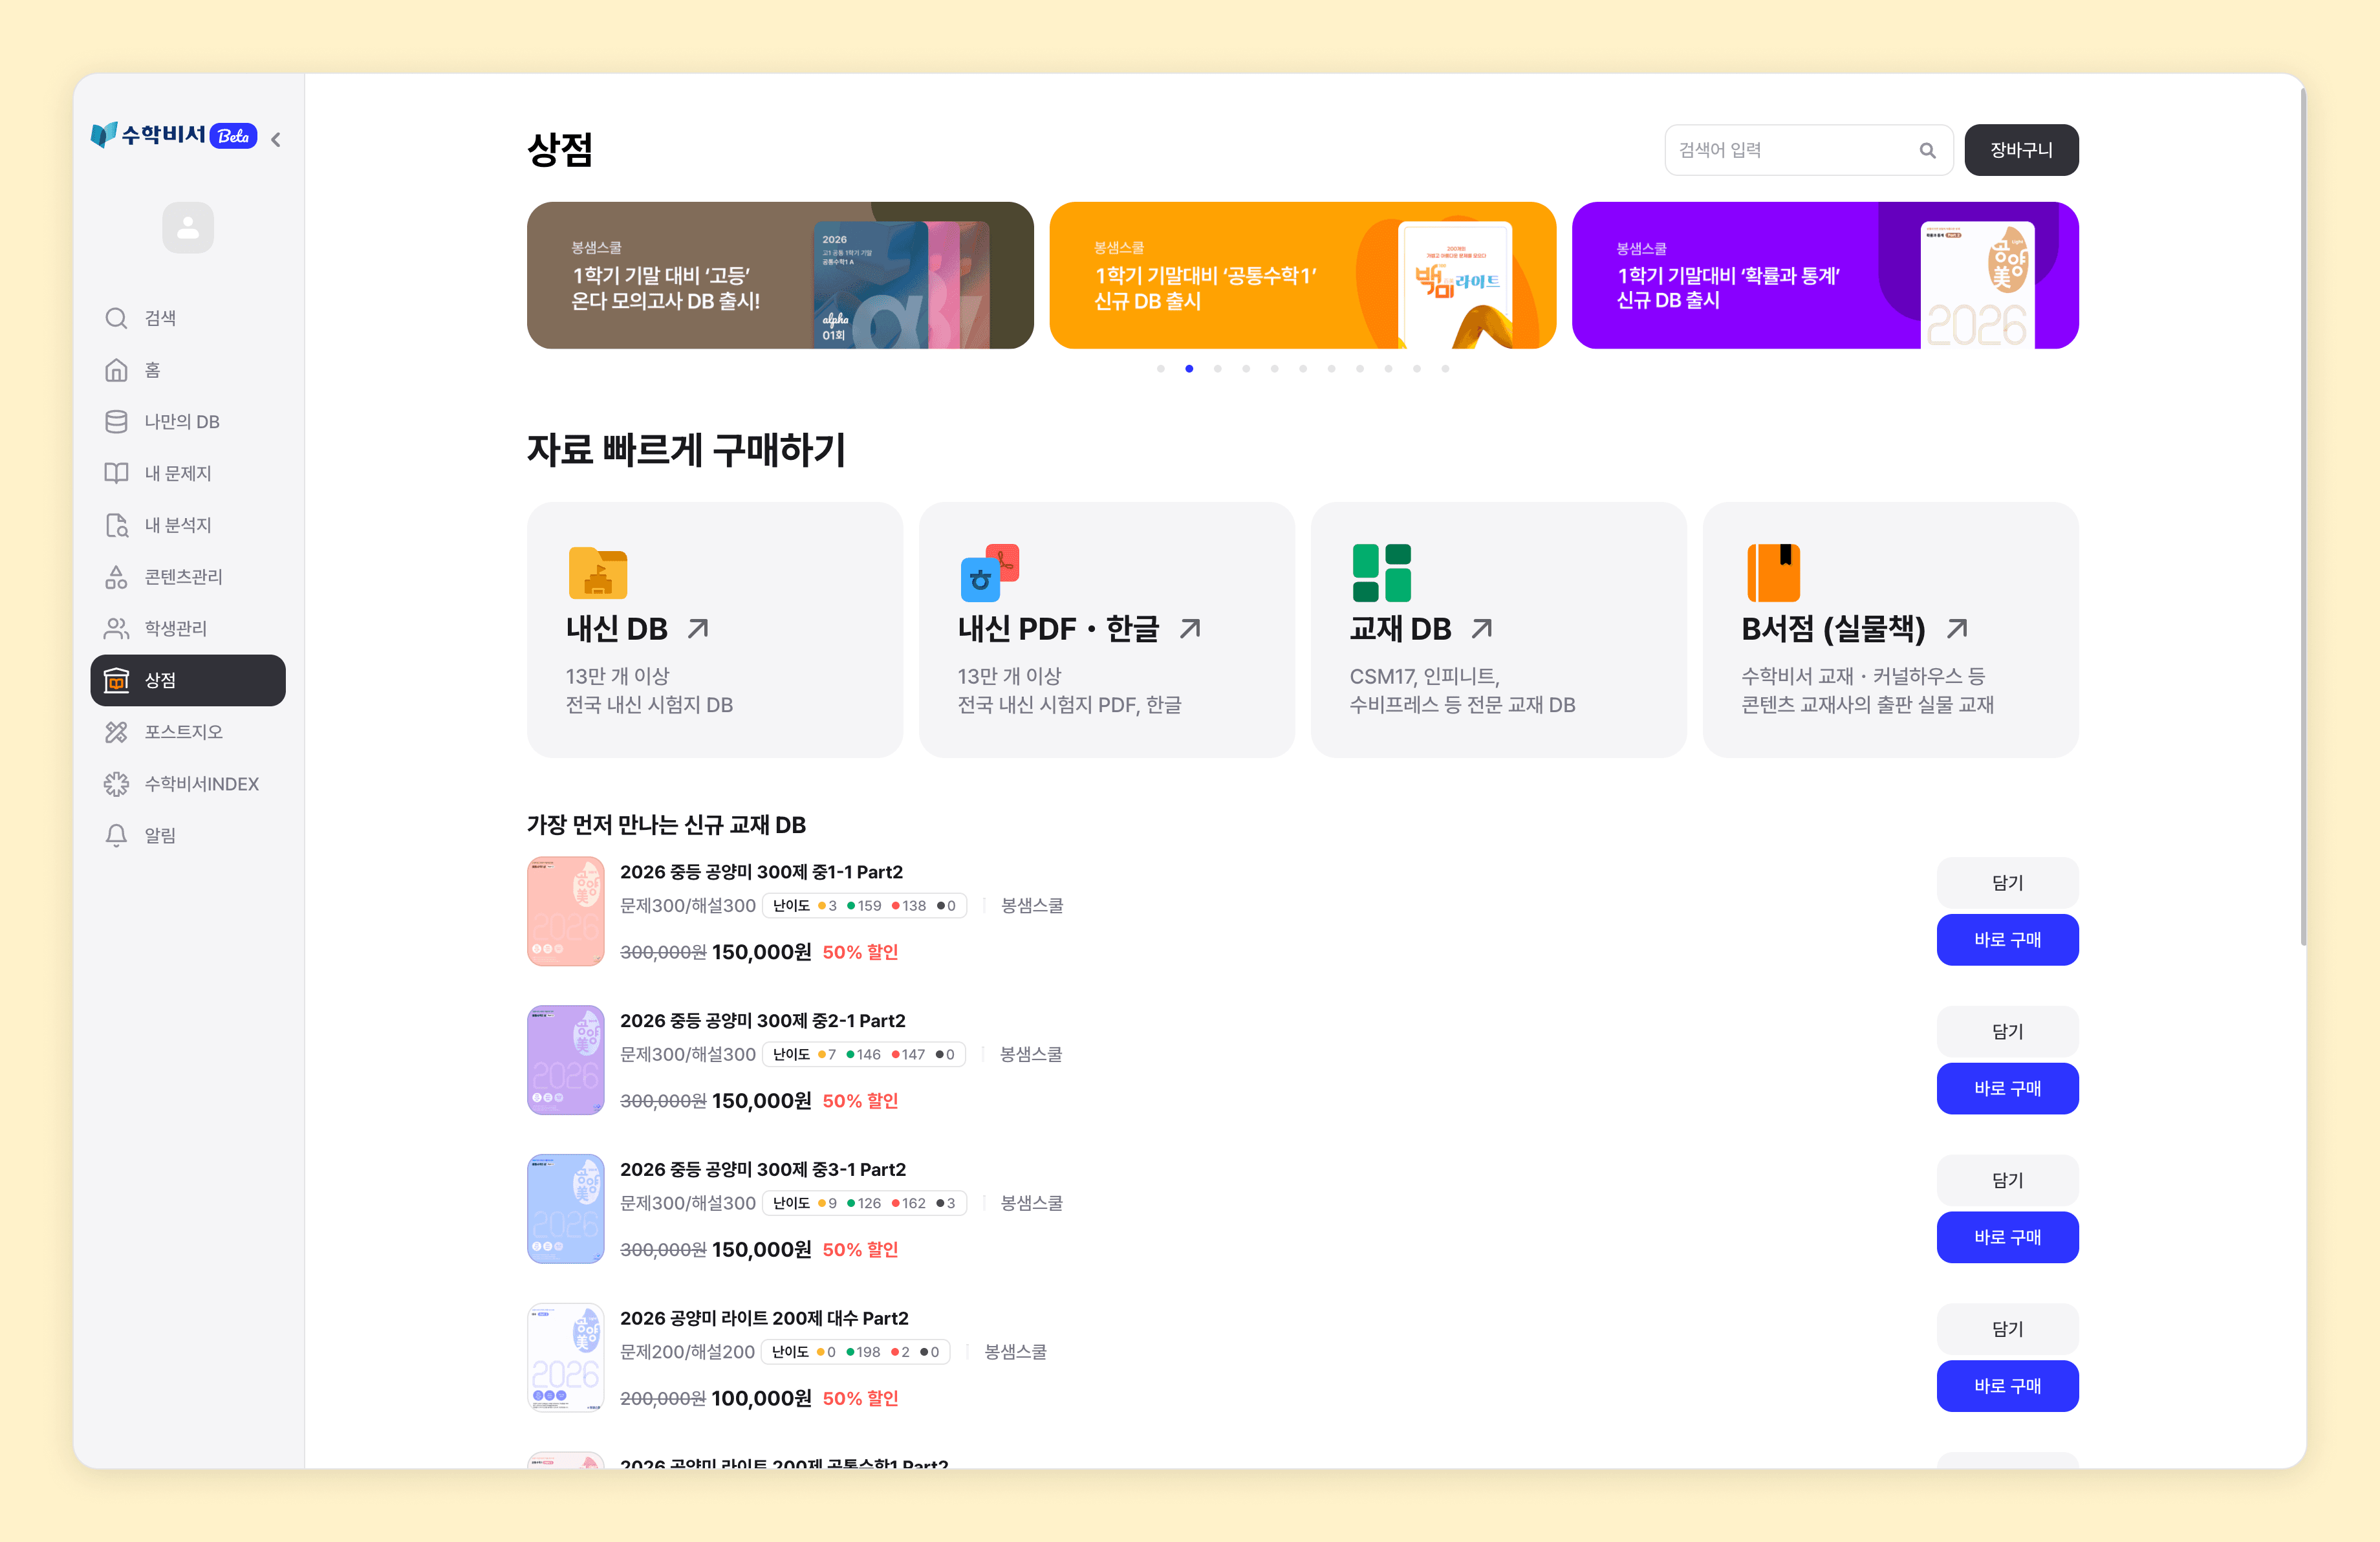Viewport: 2380px width, 1542px height.
Task: Open the 확률과 통계 purple banner
Action: (1825, 275)
